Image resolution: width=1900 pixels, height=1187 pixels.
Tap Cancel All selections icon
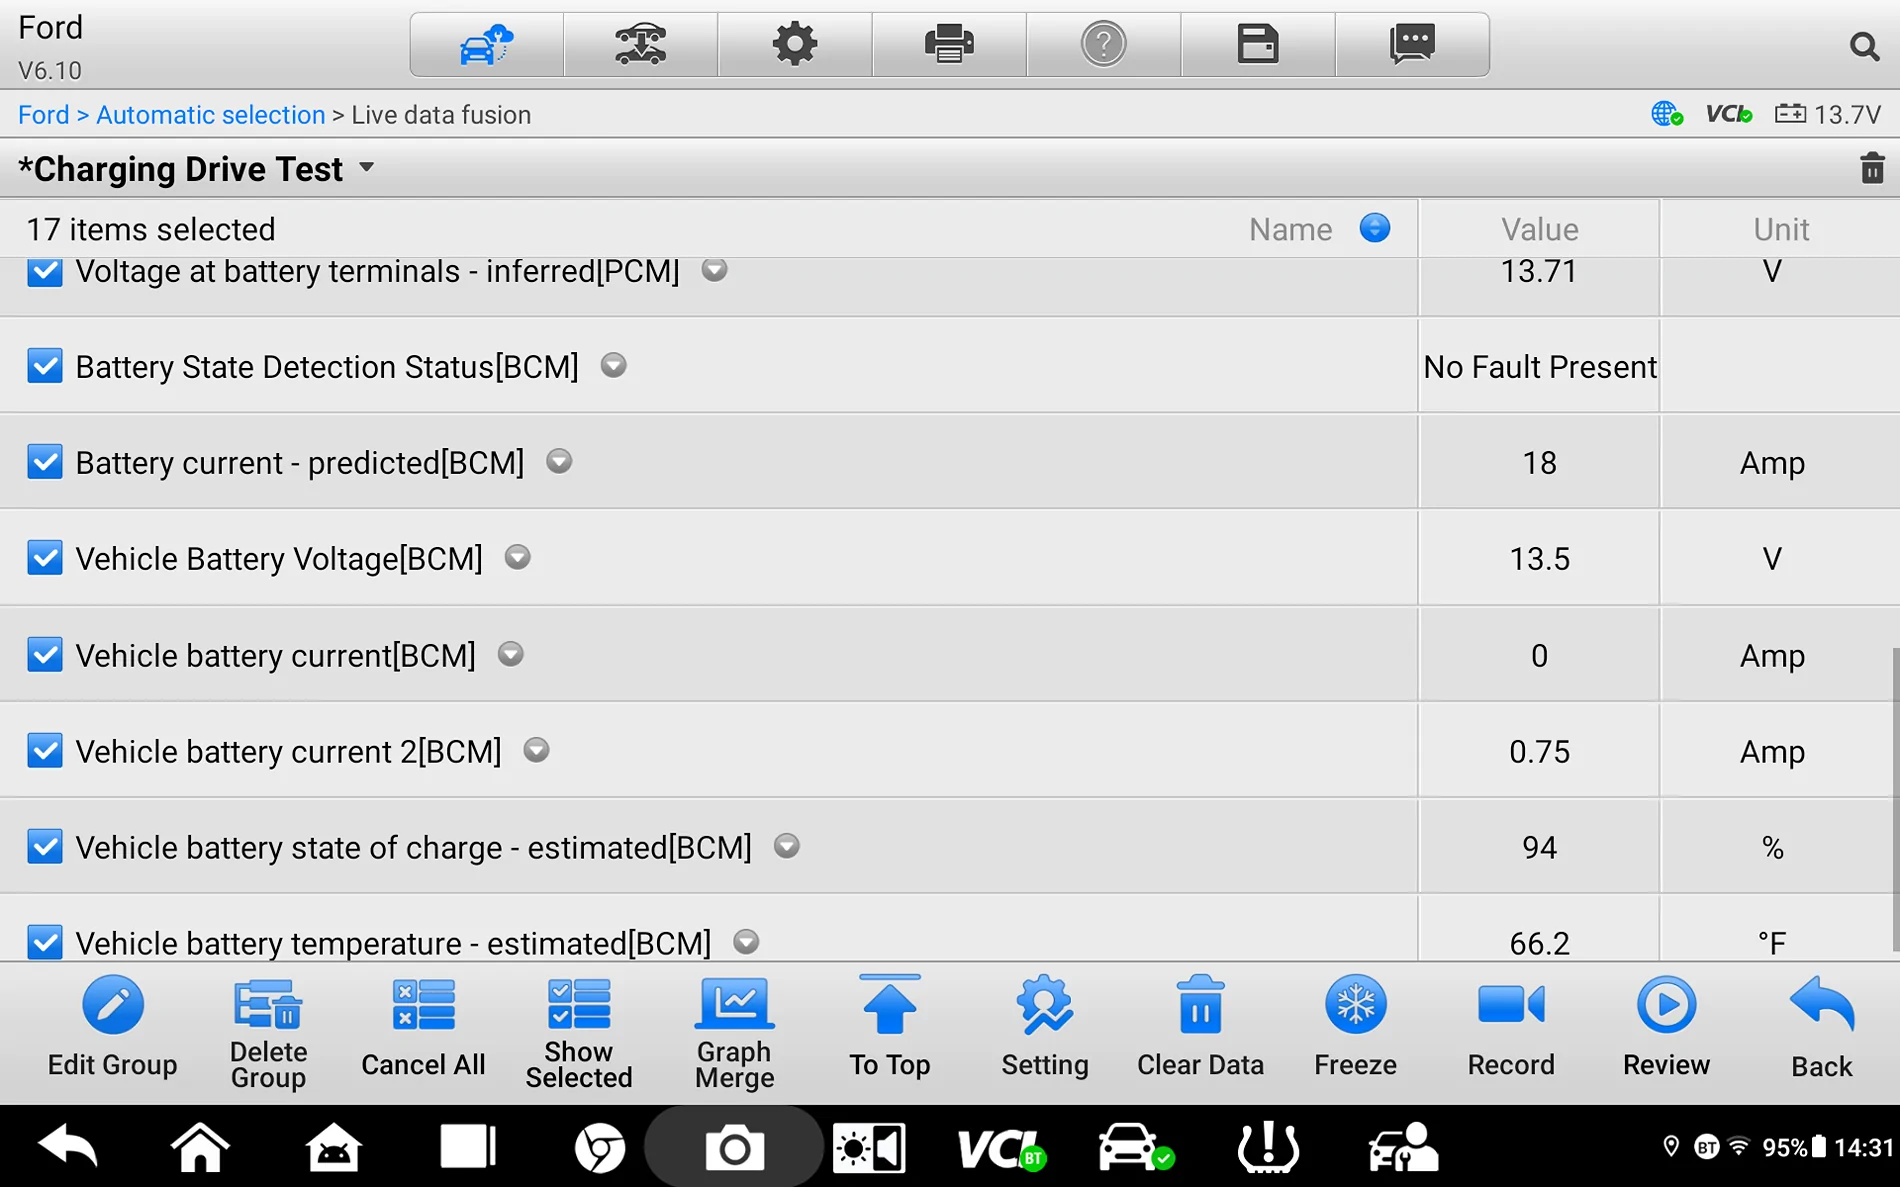(x=423, y=1005)
